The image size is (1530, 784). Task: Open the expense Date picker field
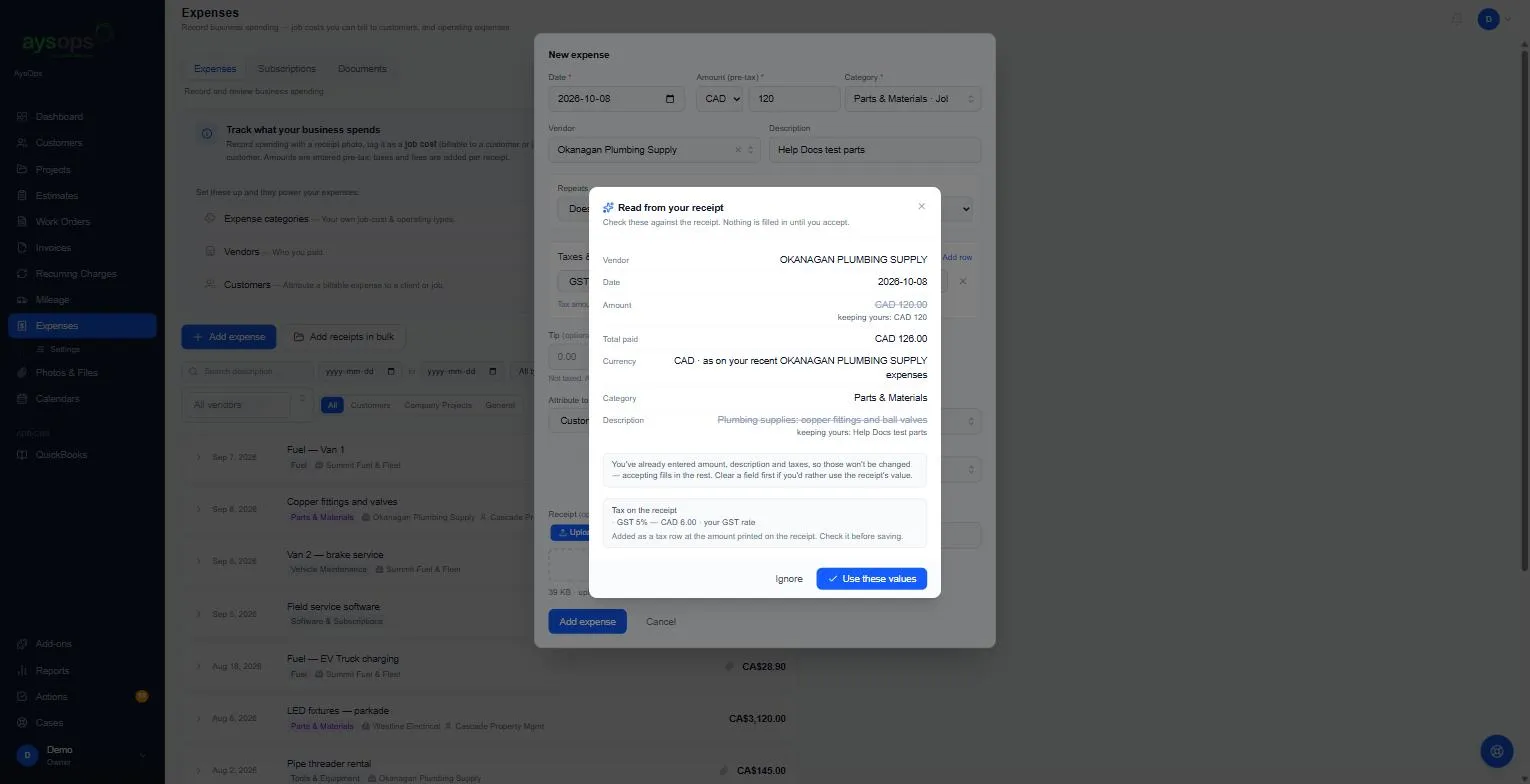pos(616,99)
